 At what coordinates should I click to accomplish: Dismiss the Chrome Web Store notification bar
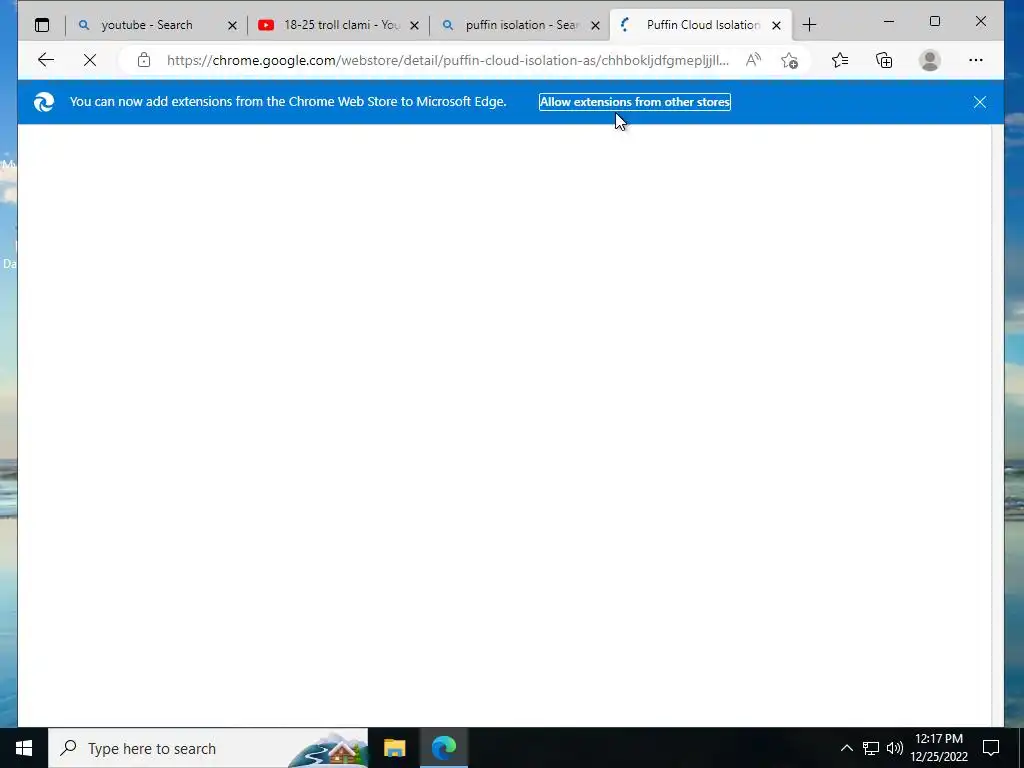(x=980, y=102)
